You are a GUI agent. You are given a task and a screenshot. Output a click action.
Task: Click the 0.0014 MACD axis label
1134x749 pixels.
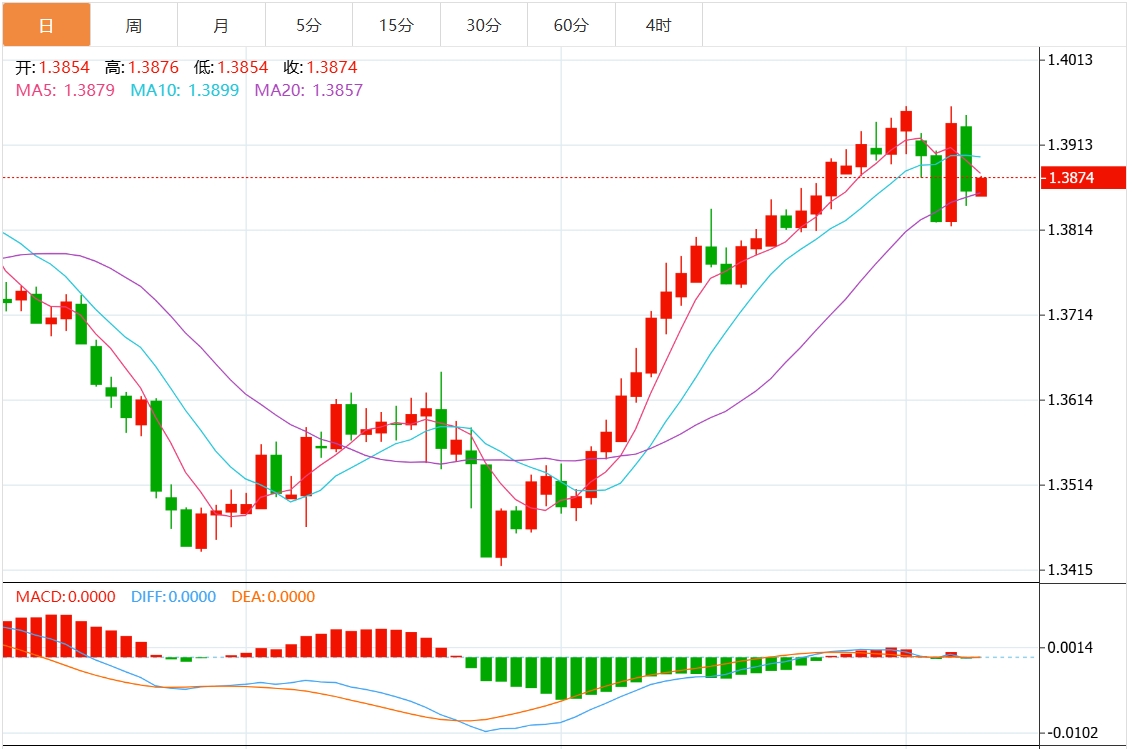pyautogui.click(x=1070, y=648)
